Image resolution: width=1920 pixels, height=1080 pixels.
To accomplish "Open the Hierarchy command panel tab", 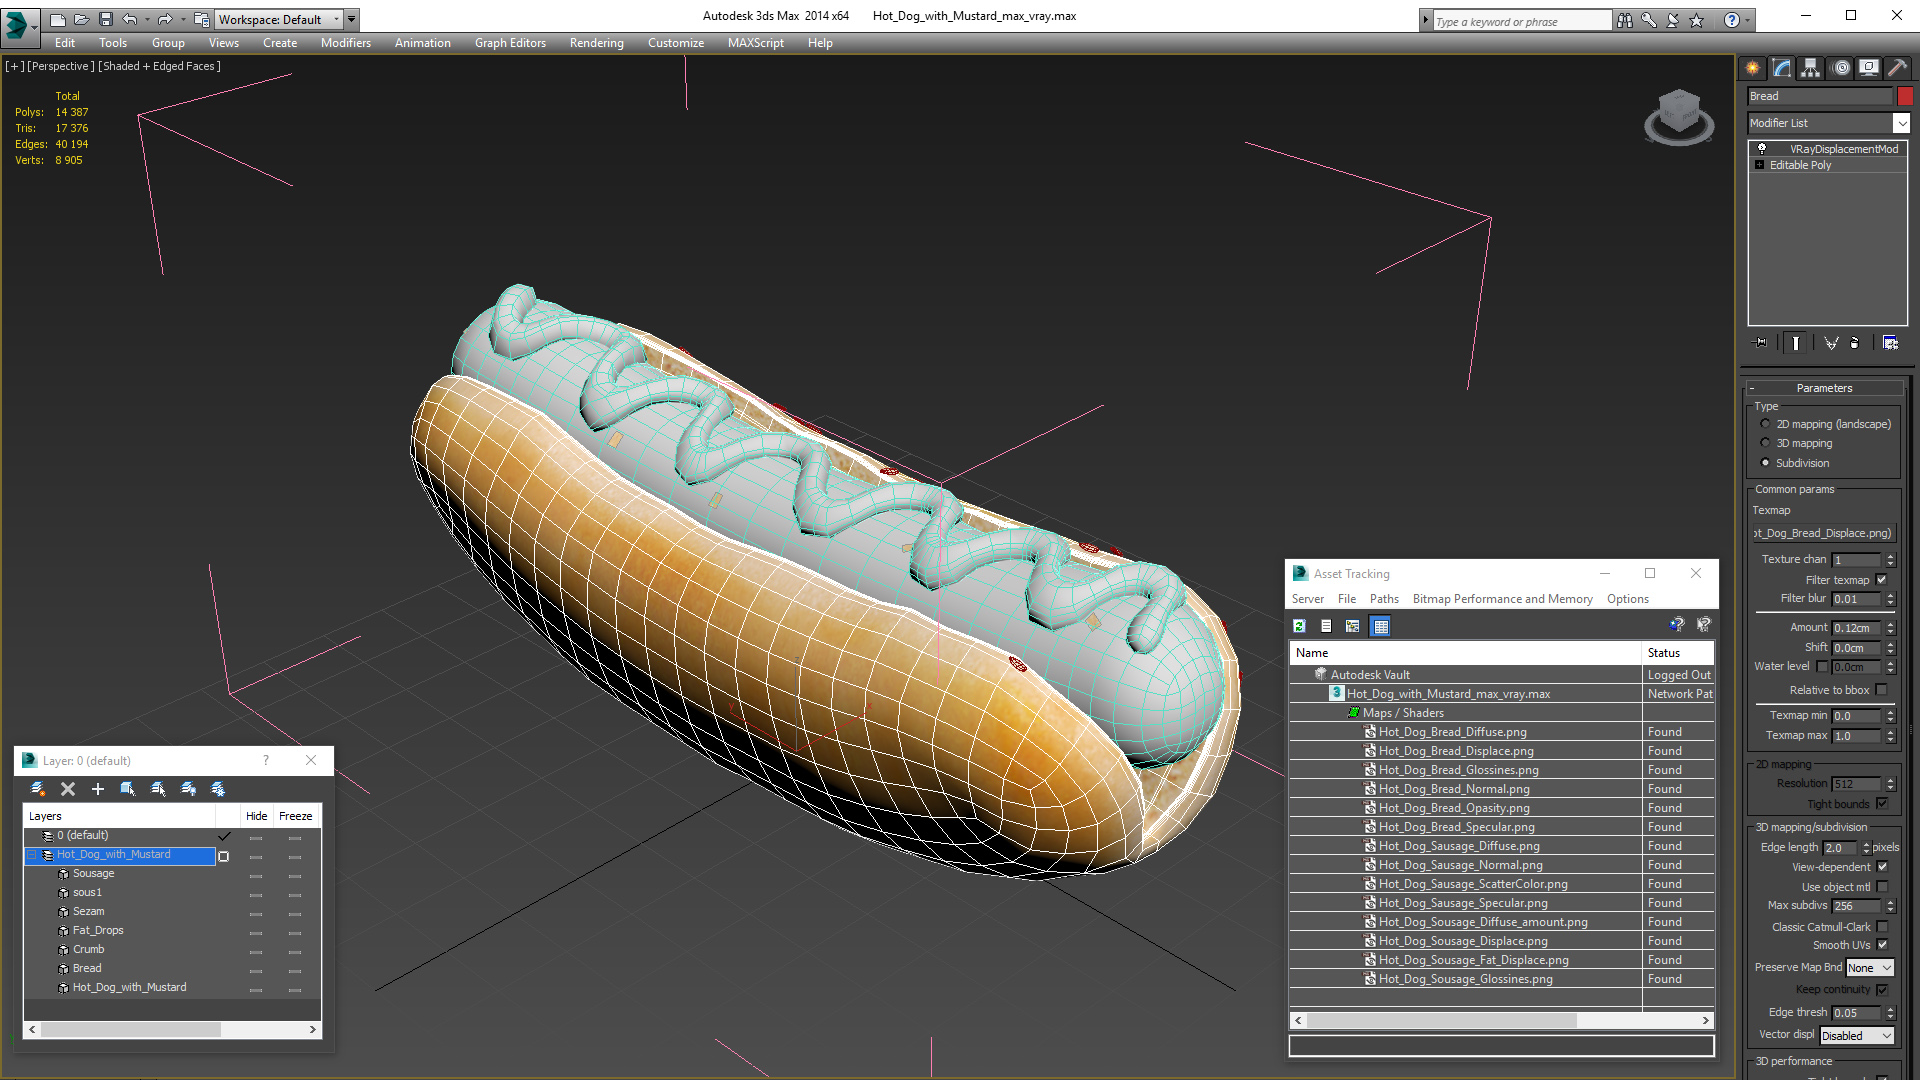I will [x=1810, y=68].
